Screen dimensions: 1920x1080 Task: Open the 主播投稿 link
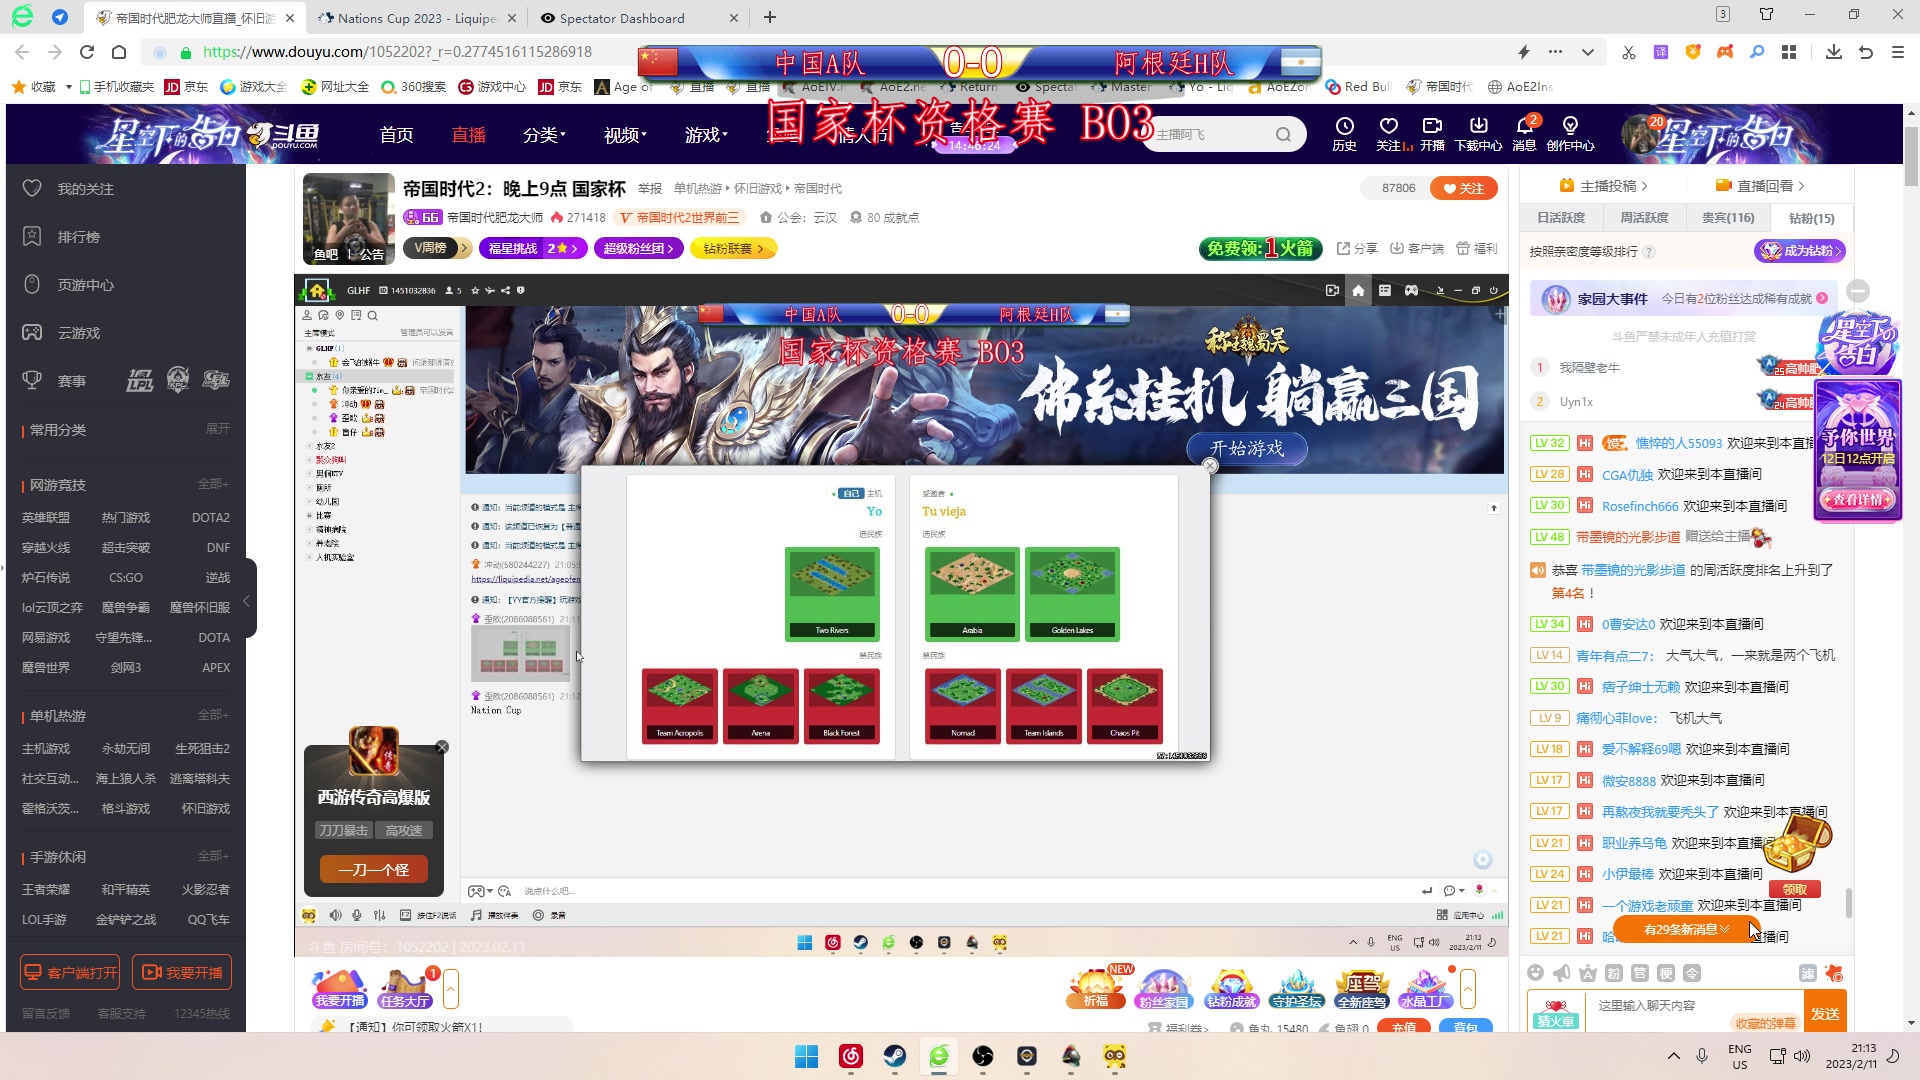click(x=1603, y=186)
